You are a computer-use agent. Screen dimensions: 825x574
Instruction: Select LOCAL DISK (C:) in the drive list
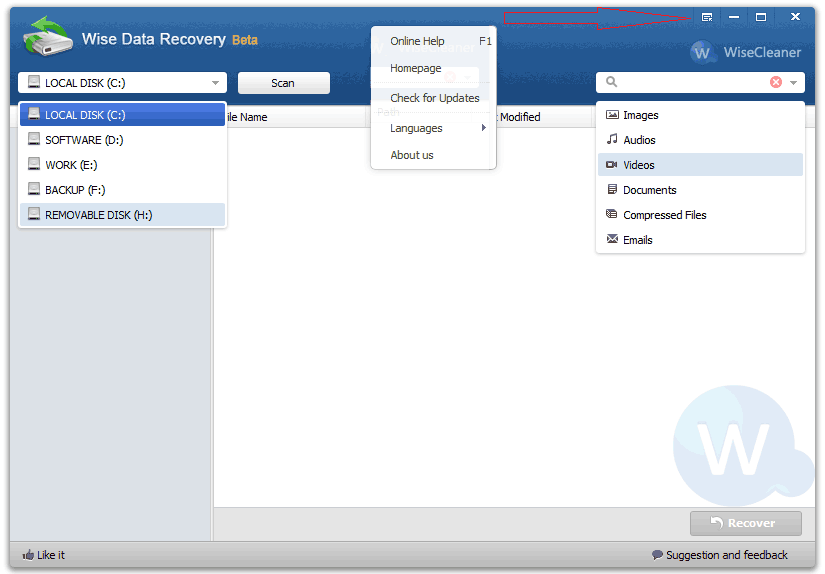click(x=123, y=115)
